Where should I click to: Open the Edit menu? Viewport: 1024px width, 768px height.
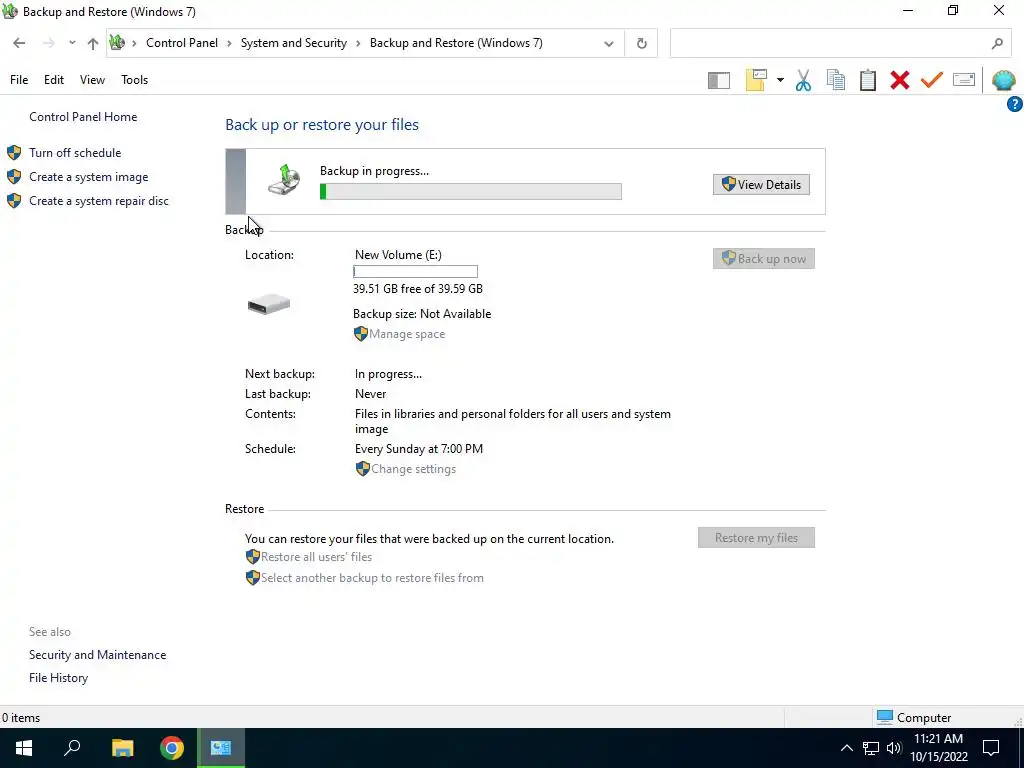click(x=54, y=80)
